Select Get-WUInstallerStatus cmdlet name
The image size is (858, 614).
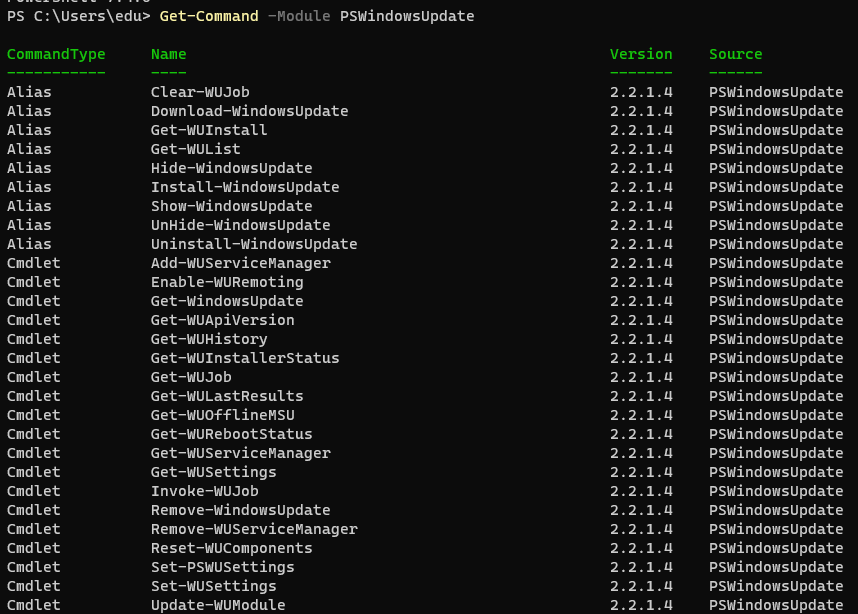pos(245,358)
